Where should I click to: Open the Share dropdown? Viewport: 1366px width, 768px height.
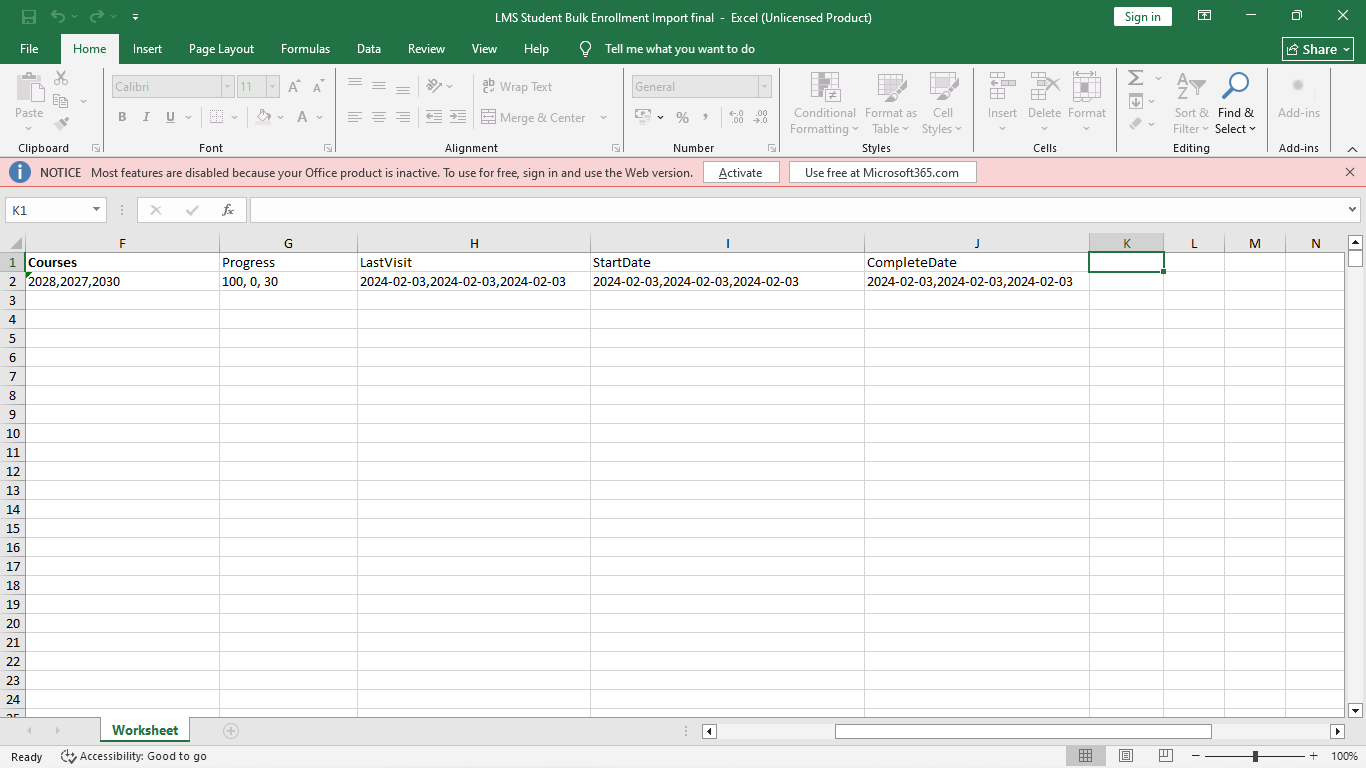coord(1318,49)
